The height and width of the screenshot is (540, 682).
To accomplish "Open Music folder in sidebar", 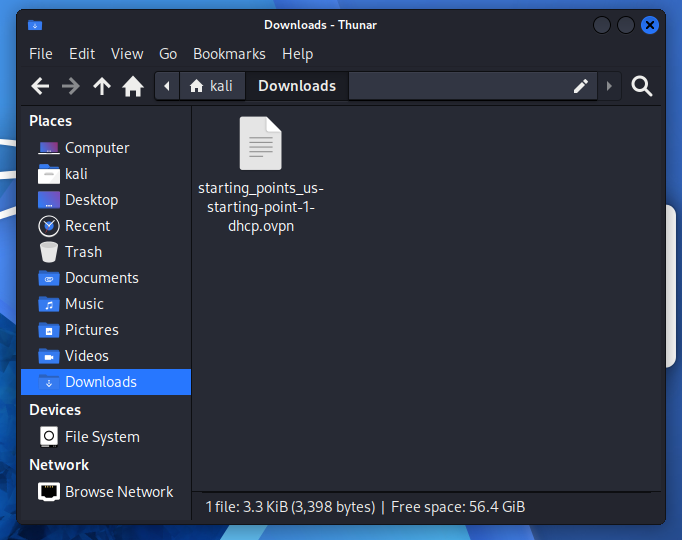I will pyautogui.click(x=106, y=304).
